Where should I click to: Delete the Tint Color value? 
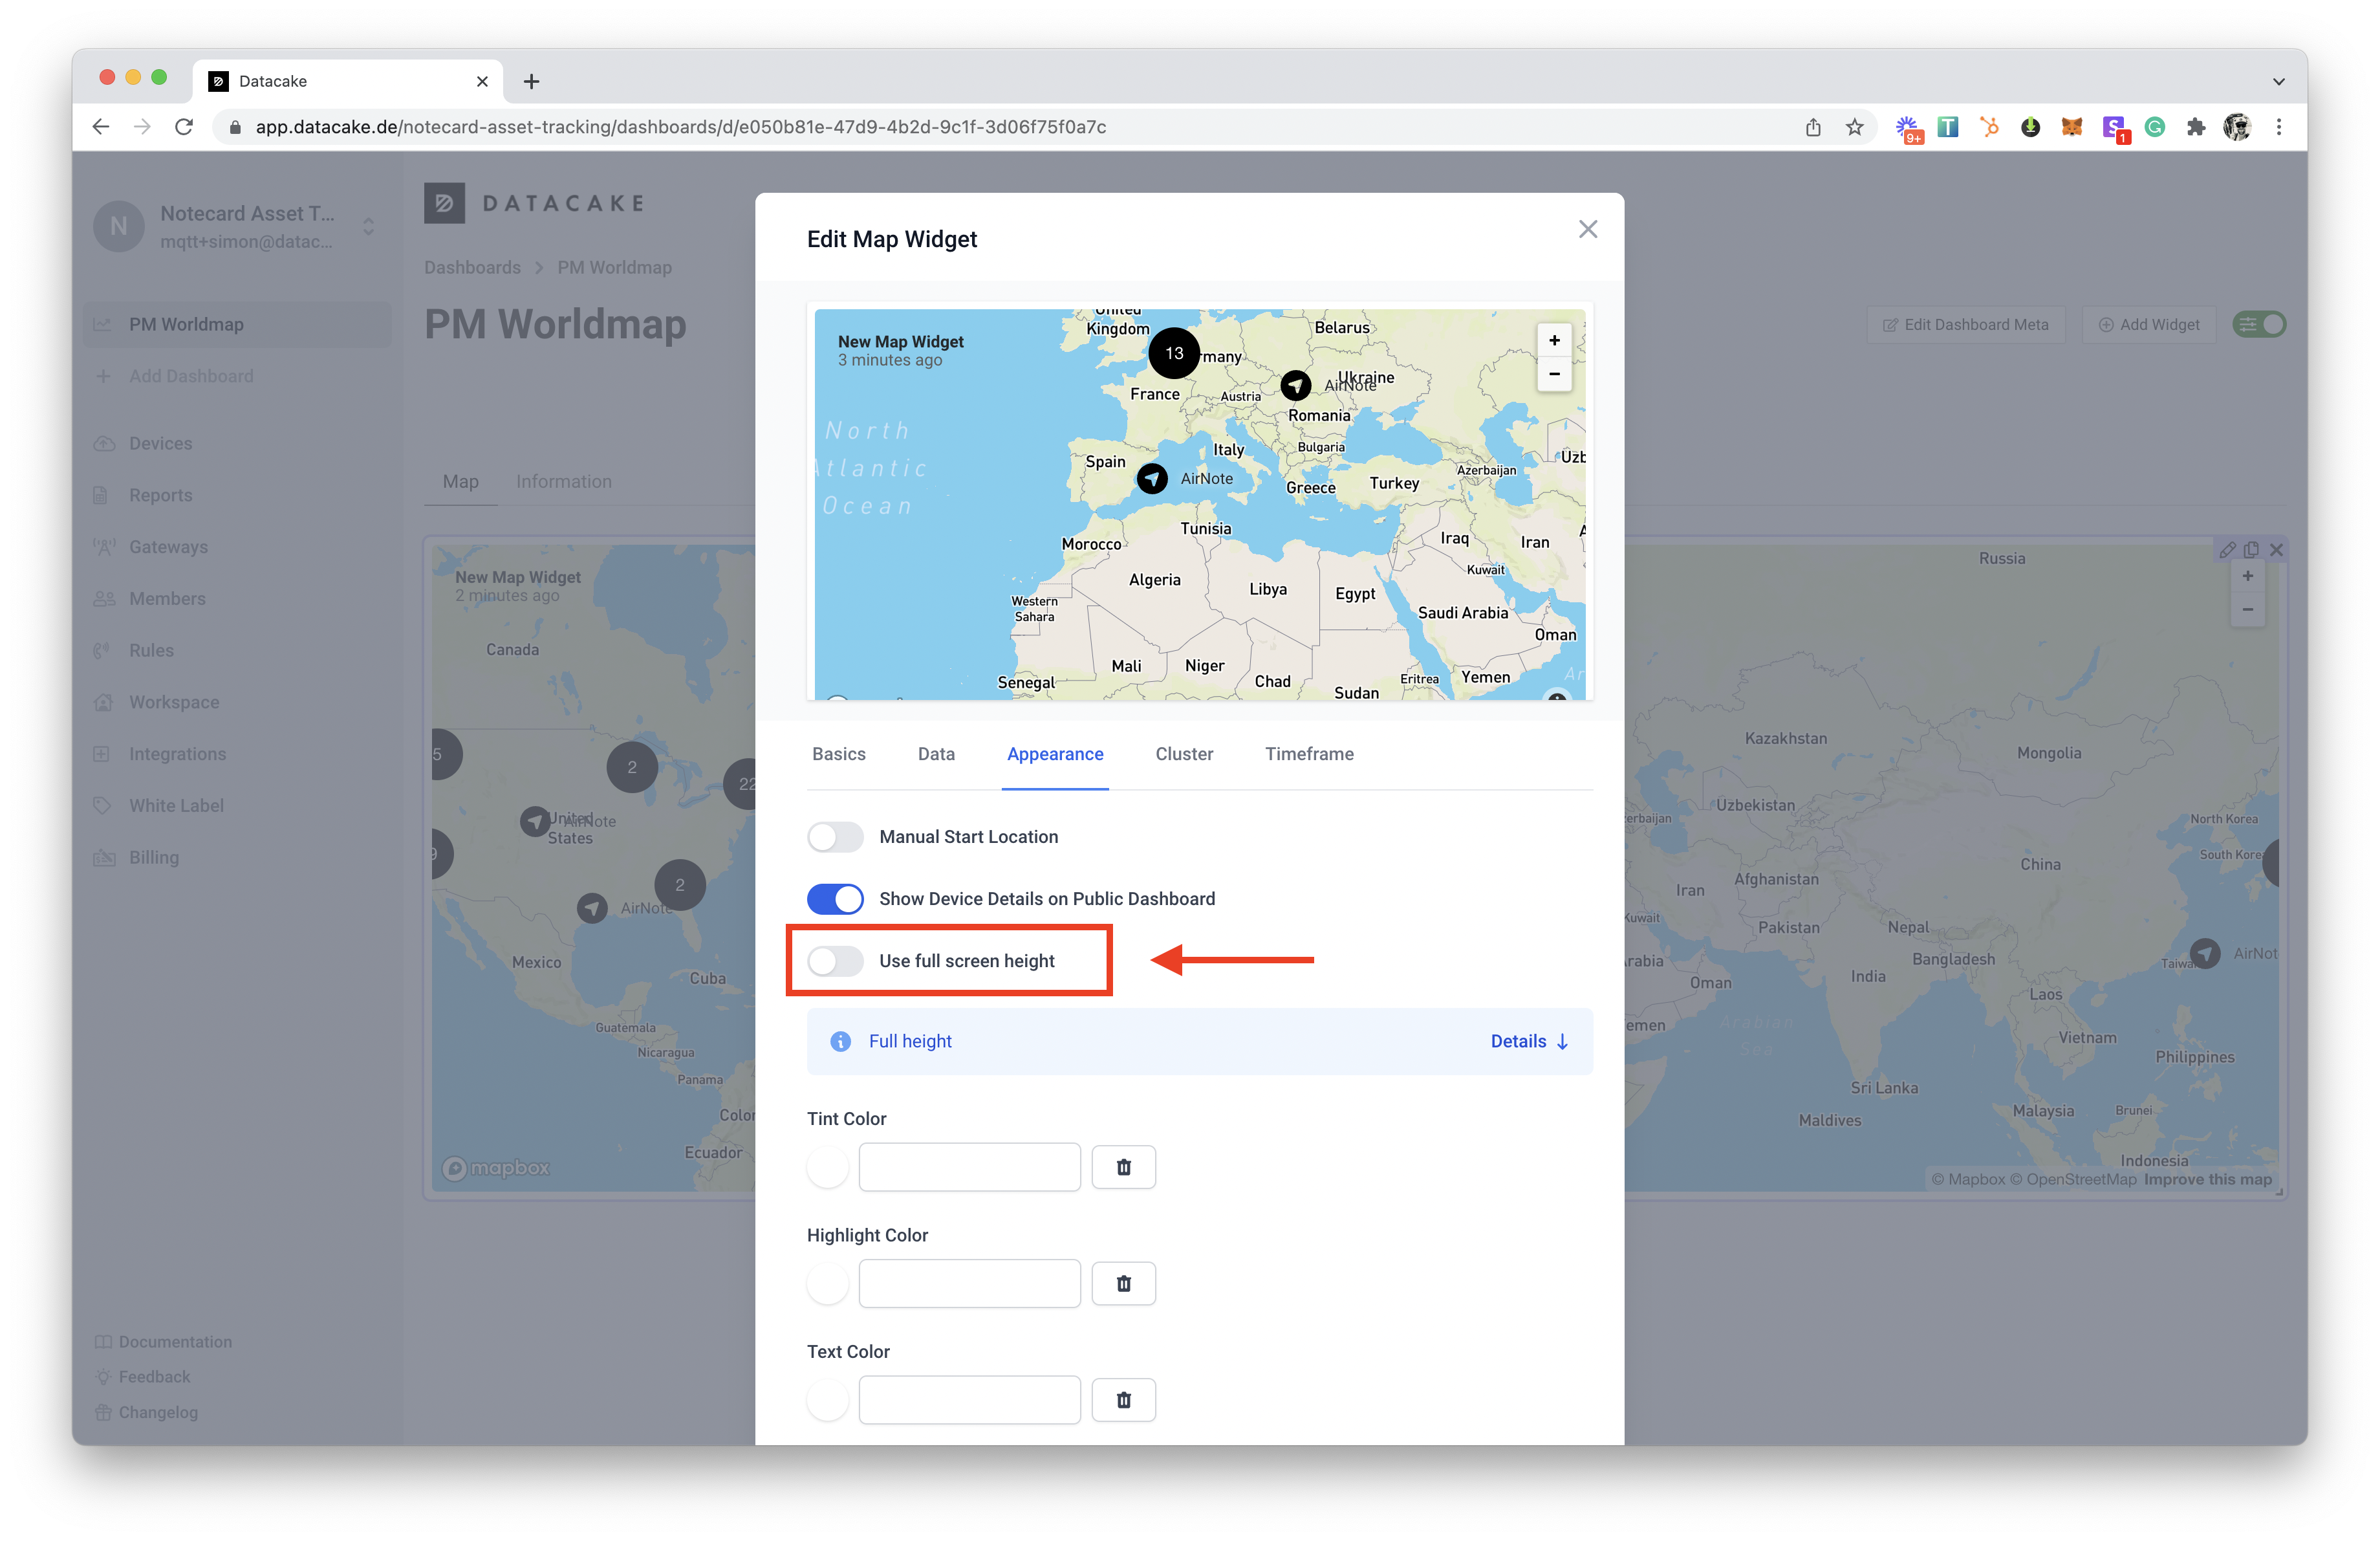click(x=1123, y=1167)
